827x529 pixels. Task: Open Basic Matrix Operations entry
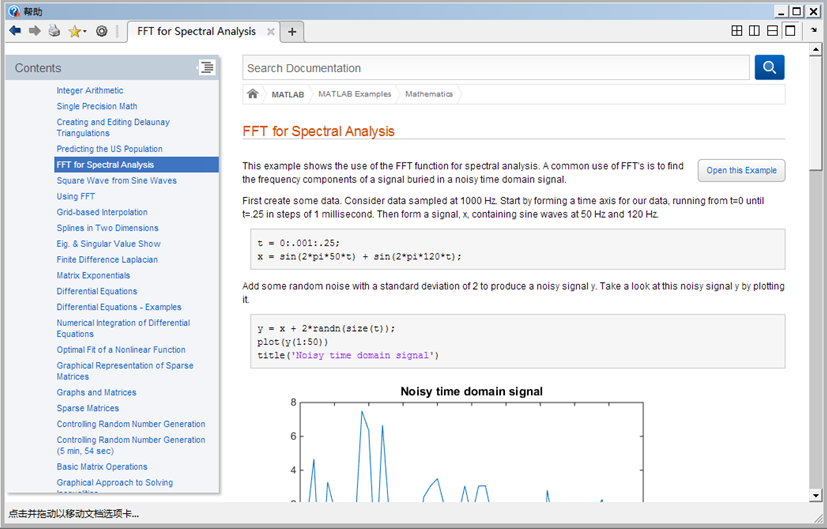(102, 467)
